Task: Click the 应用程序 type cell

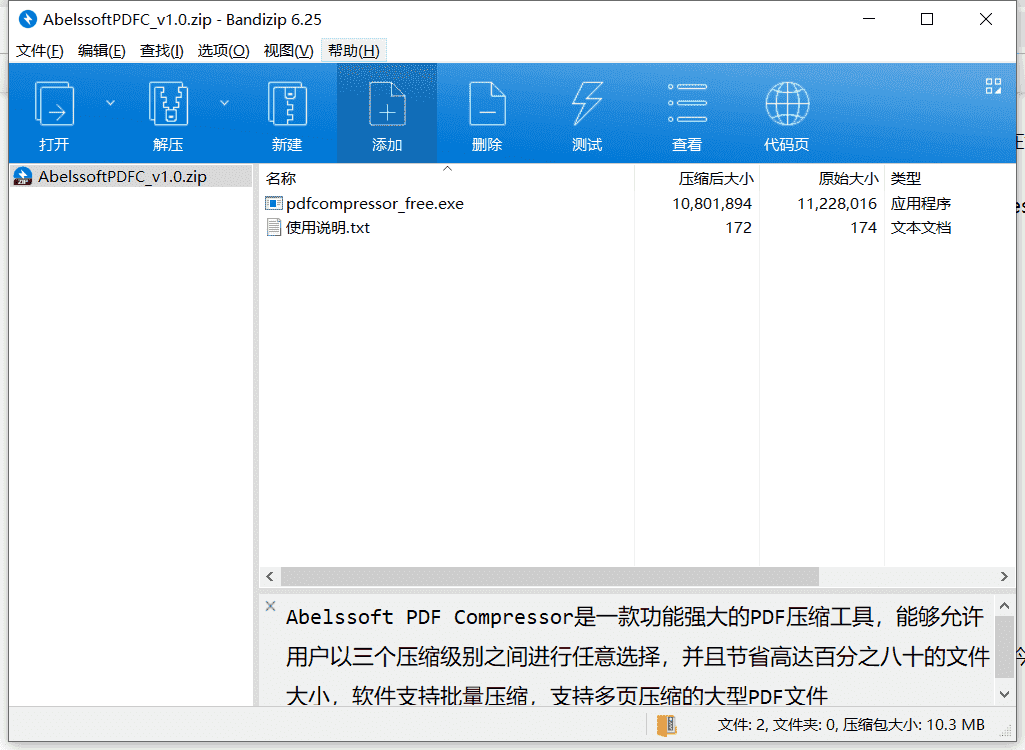Action: pos(920,203)
